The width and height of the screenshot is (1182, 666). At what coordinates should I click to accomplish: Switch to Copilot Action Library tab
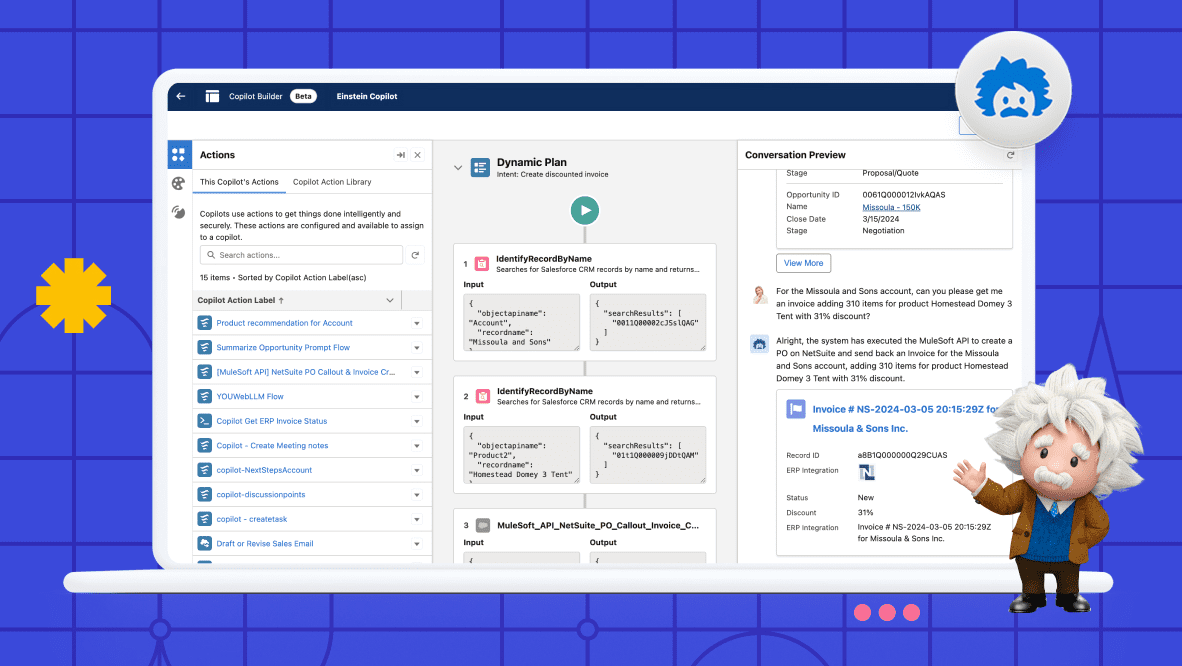click(332, 182)
